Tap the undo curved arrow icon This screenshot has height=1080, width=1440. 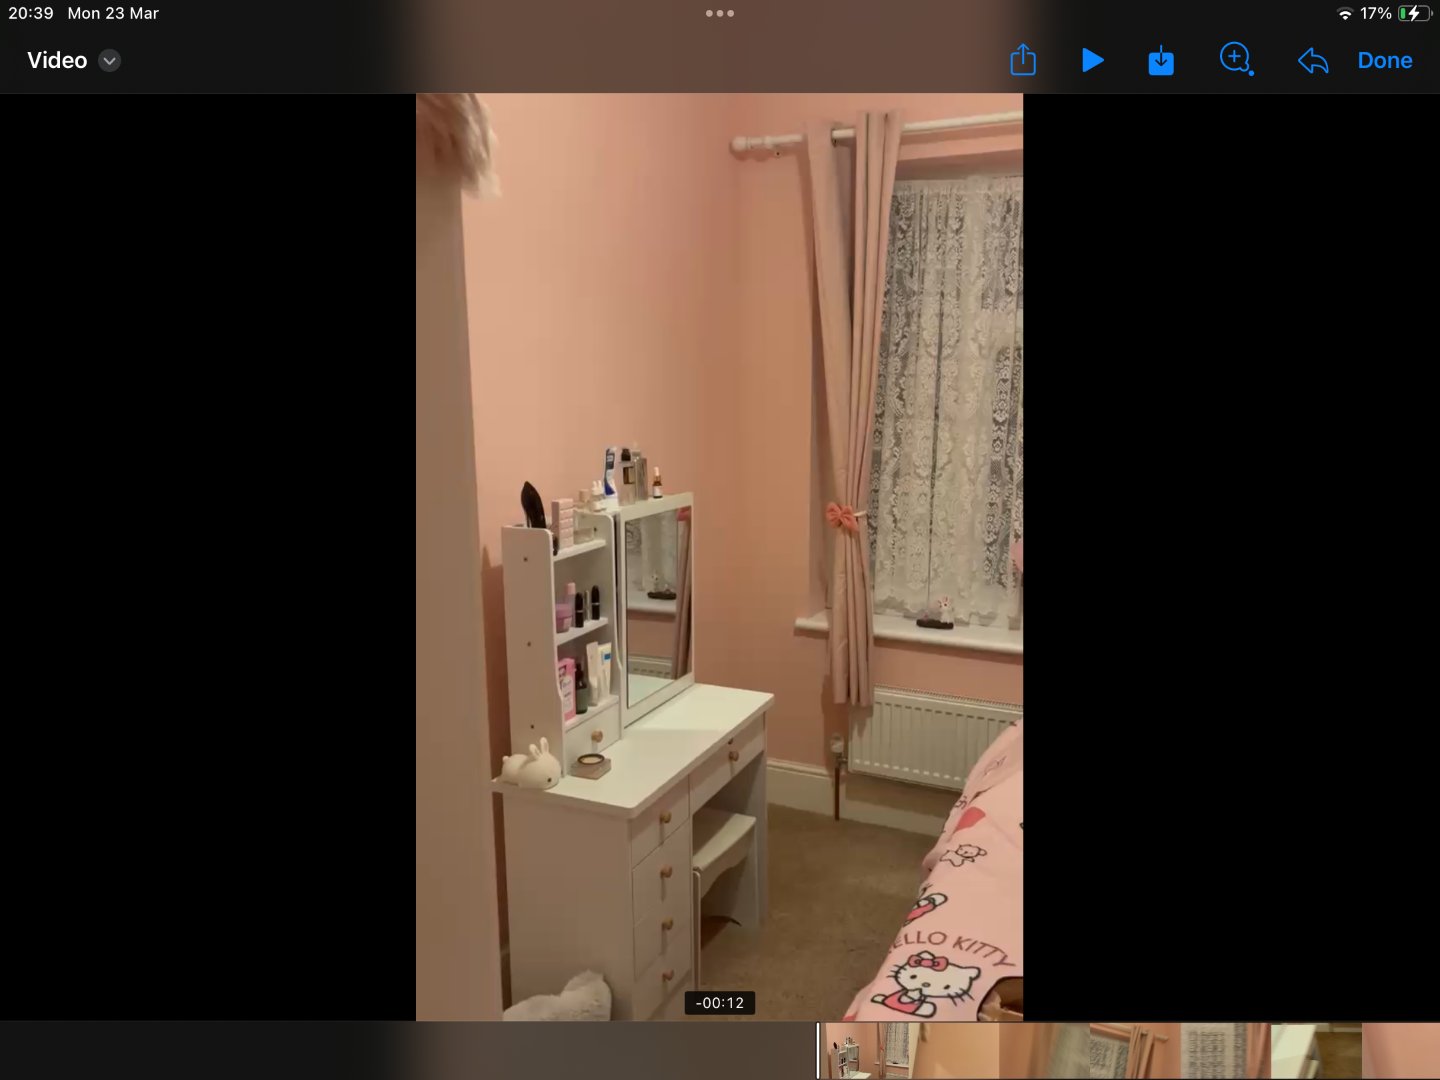[1312, 61]
